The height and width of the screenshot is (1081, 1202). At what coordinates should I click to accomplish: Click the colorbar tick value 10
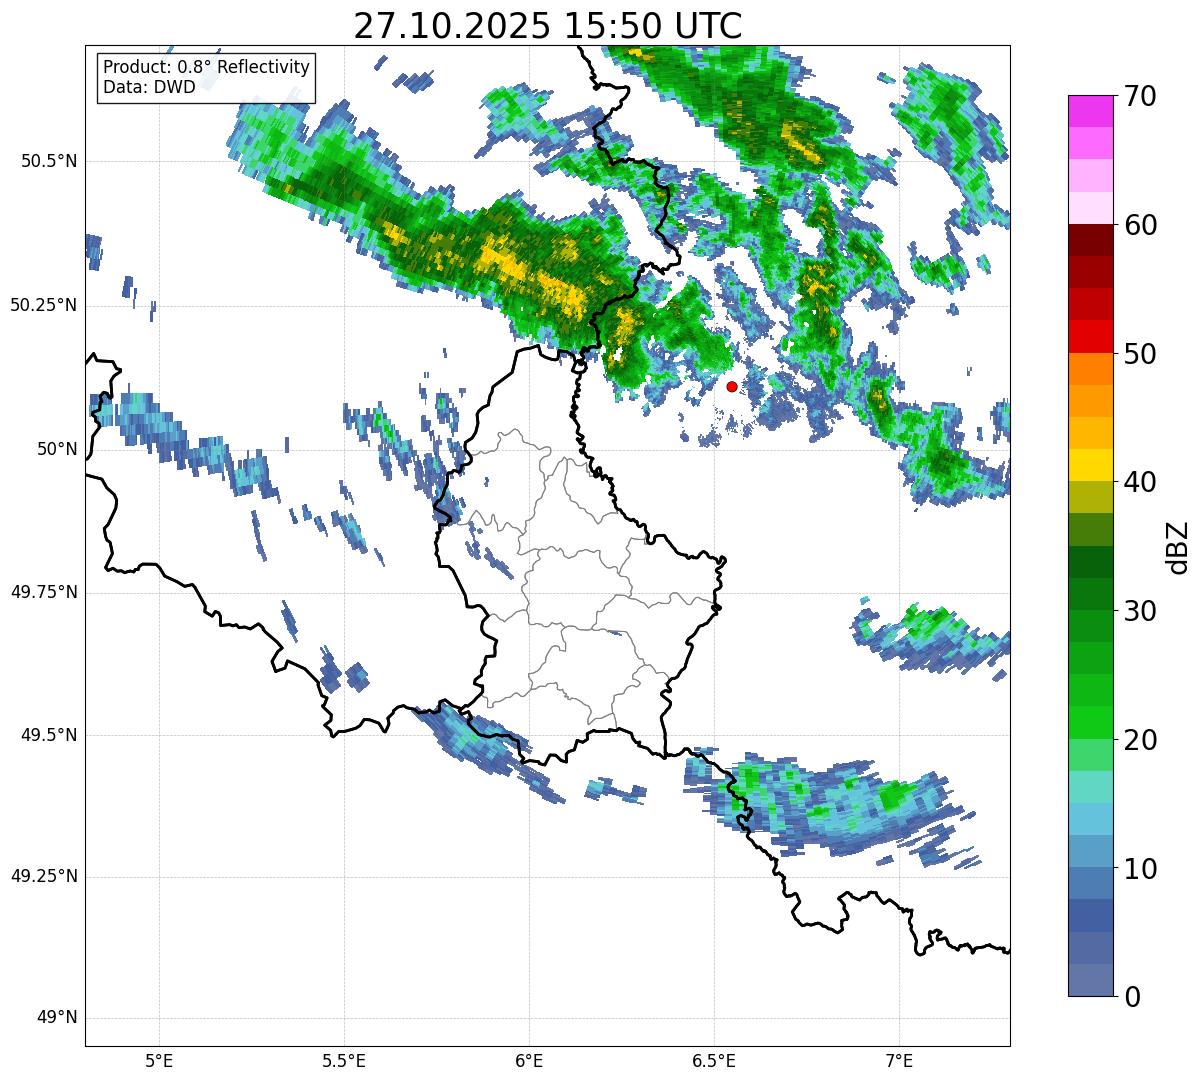point(1141,868)
